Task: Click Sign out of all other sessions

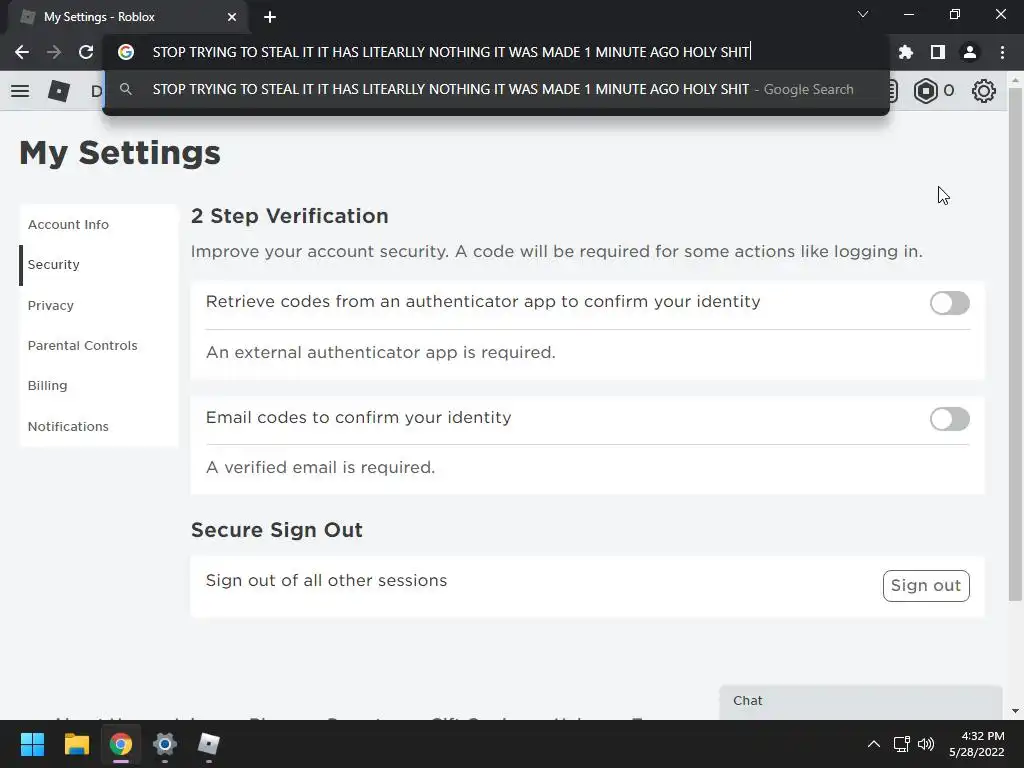Action: coord(925,586)
